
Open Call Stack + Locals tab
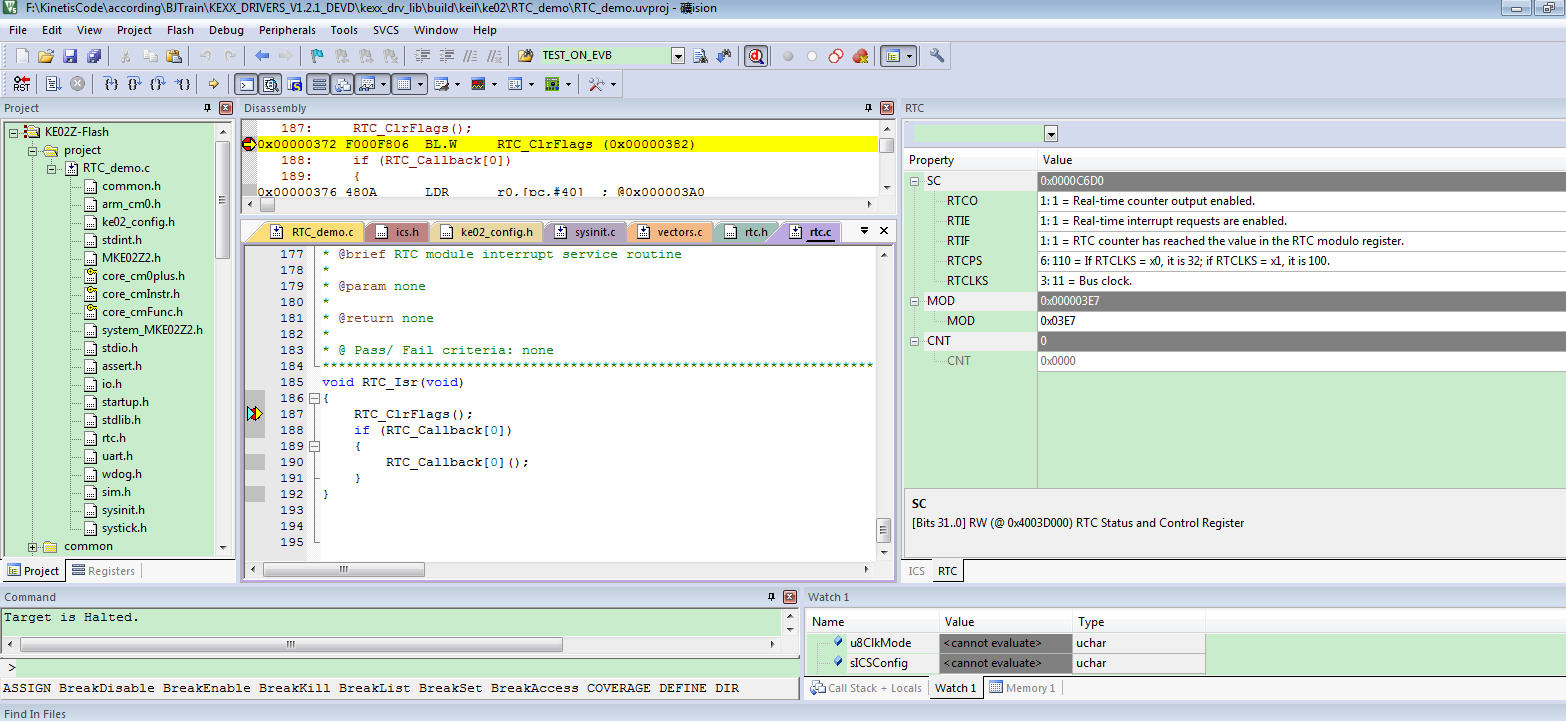pos(866,687)
